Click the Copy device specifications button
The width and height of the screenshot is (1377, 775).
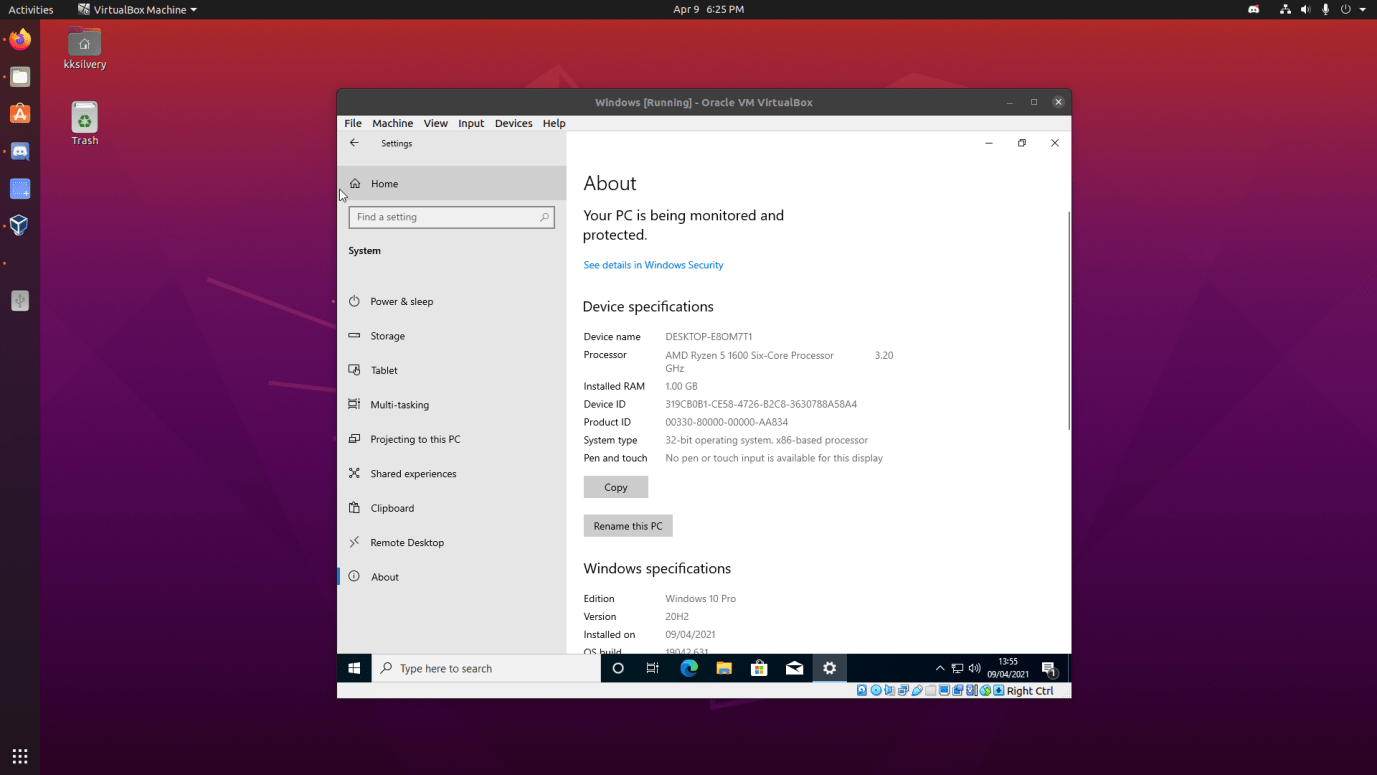[x=616, y=487]
